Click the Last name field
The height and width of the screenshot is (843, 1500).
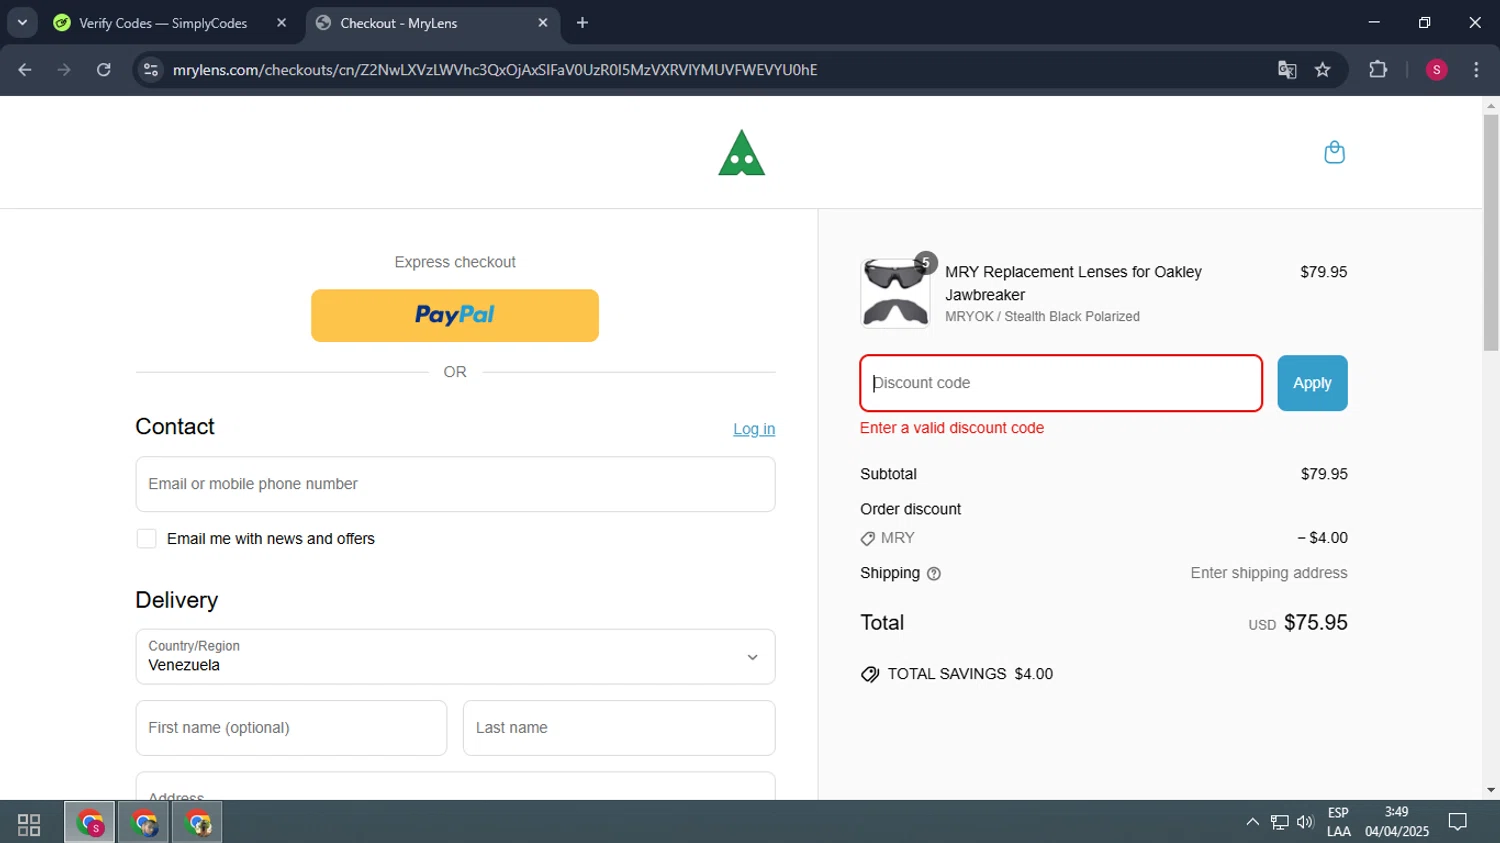(x=619, y=728)
